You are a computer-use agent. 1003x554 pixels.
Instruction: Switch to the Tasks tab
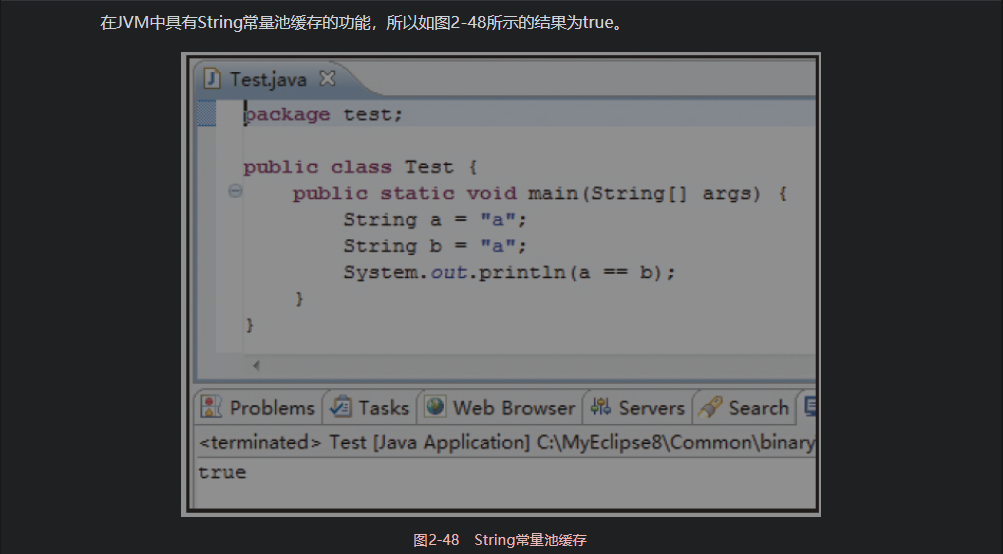click(370, 408)
